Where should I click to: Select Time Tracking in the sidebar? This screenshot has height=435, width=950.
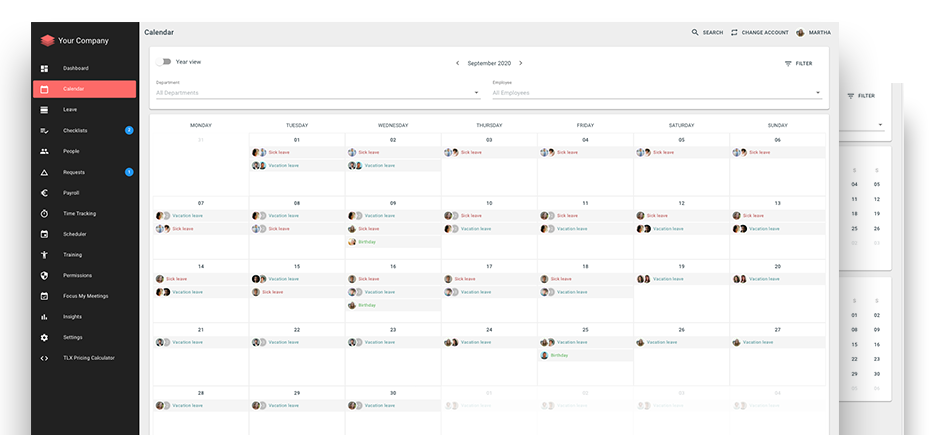tap(84, 213)
